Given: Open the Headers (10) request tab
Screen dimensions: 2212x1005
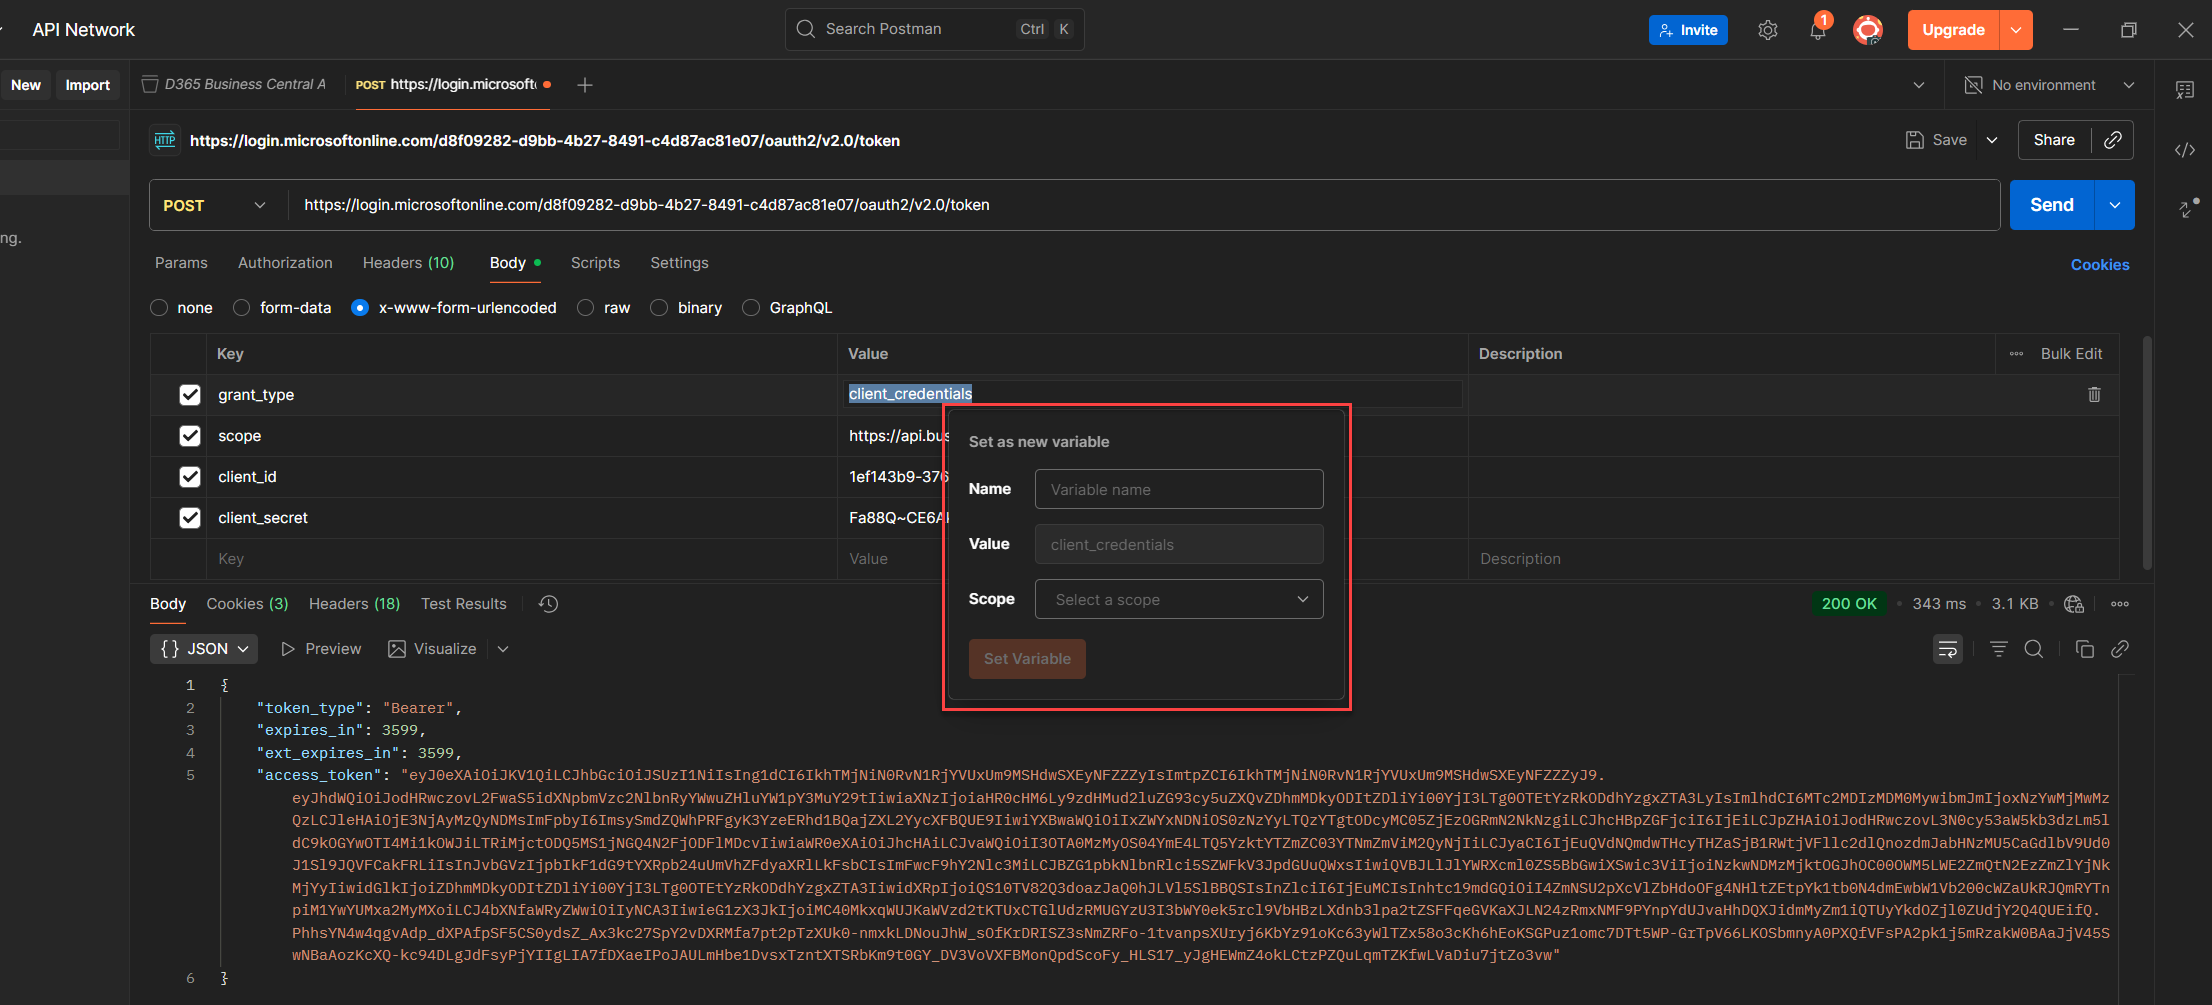Looking at the screenshot, I should (x=408, y=263).
